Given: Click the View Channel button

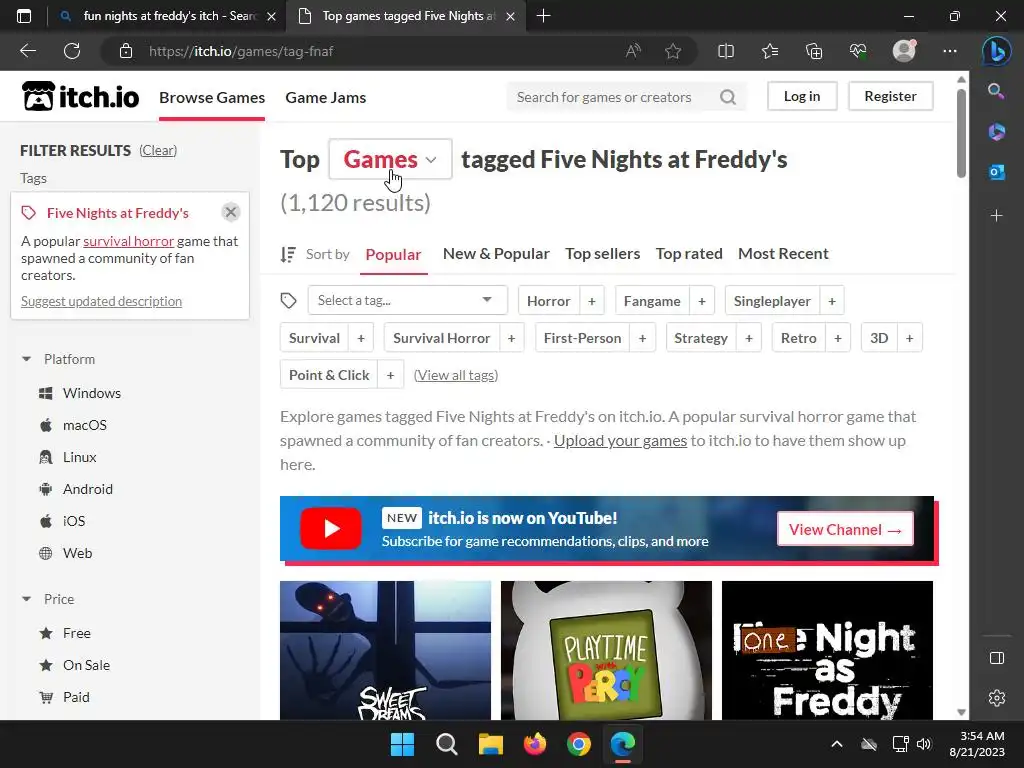Looking at the screenshot, I should 845,529.
